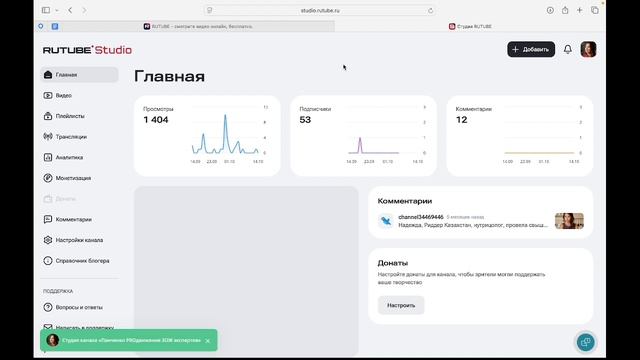Click the studio.rutube.ru address bar
This screenshot has height=360, width=640.
click(x=320, y=11)
